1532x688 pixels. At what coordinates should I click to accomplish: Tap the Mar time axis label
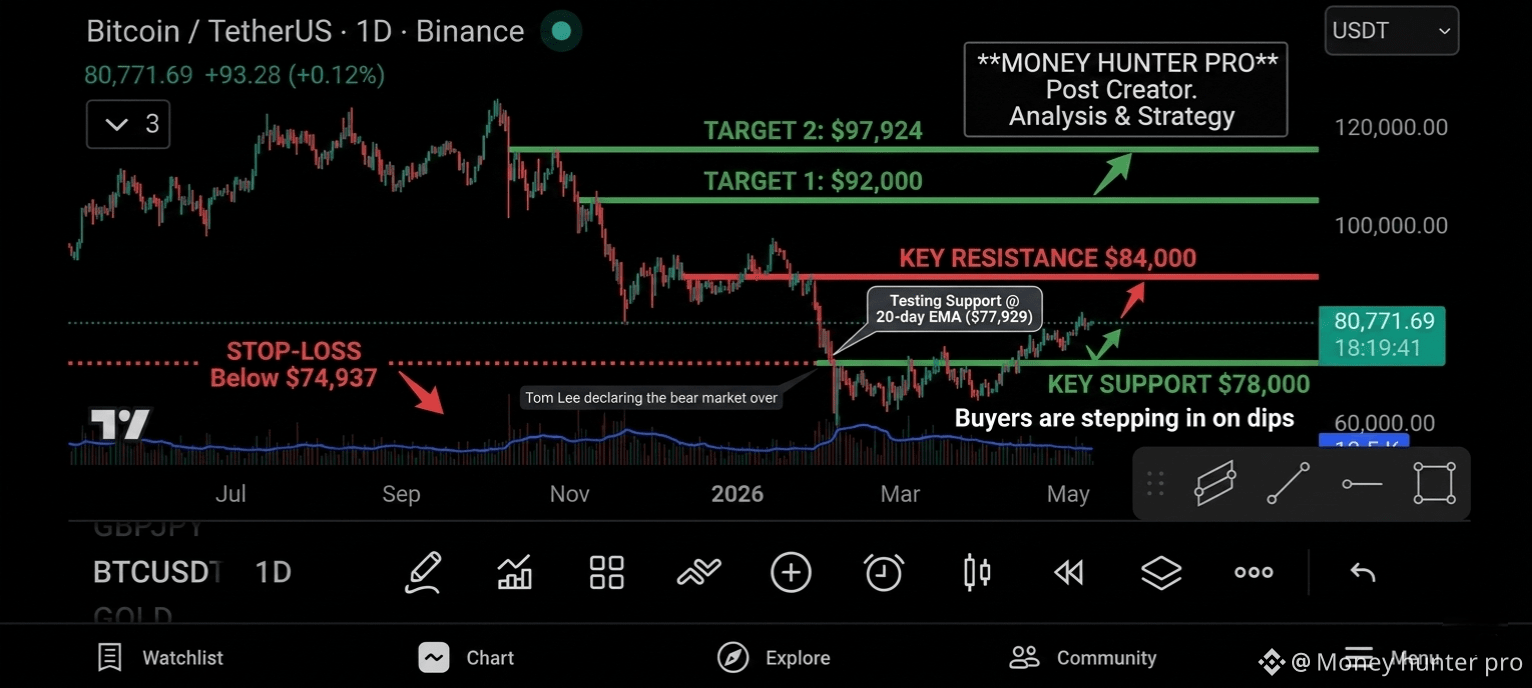(x=900, y=494)
